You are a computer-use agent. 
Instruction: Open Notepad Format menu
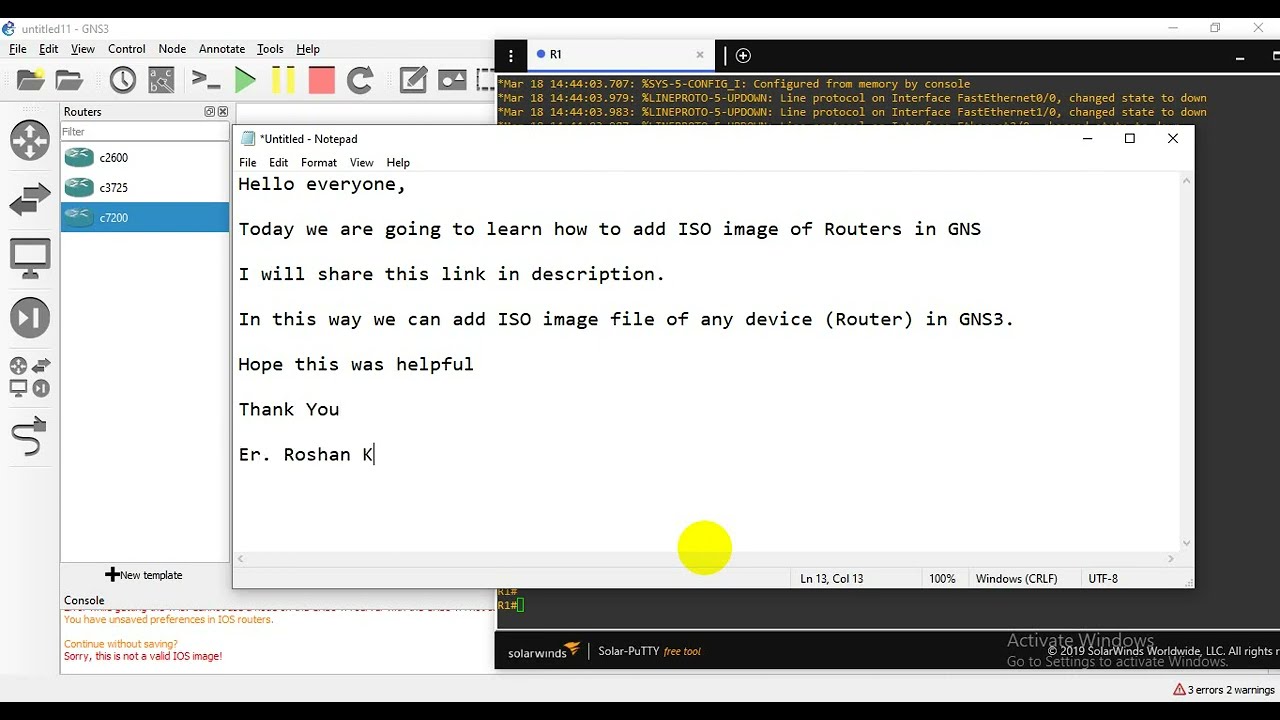coord(319,163)
